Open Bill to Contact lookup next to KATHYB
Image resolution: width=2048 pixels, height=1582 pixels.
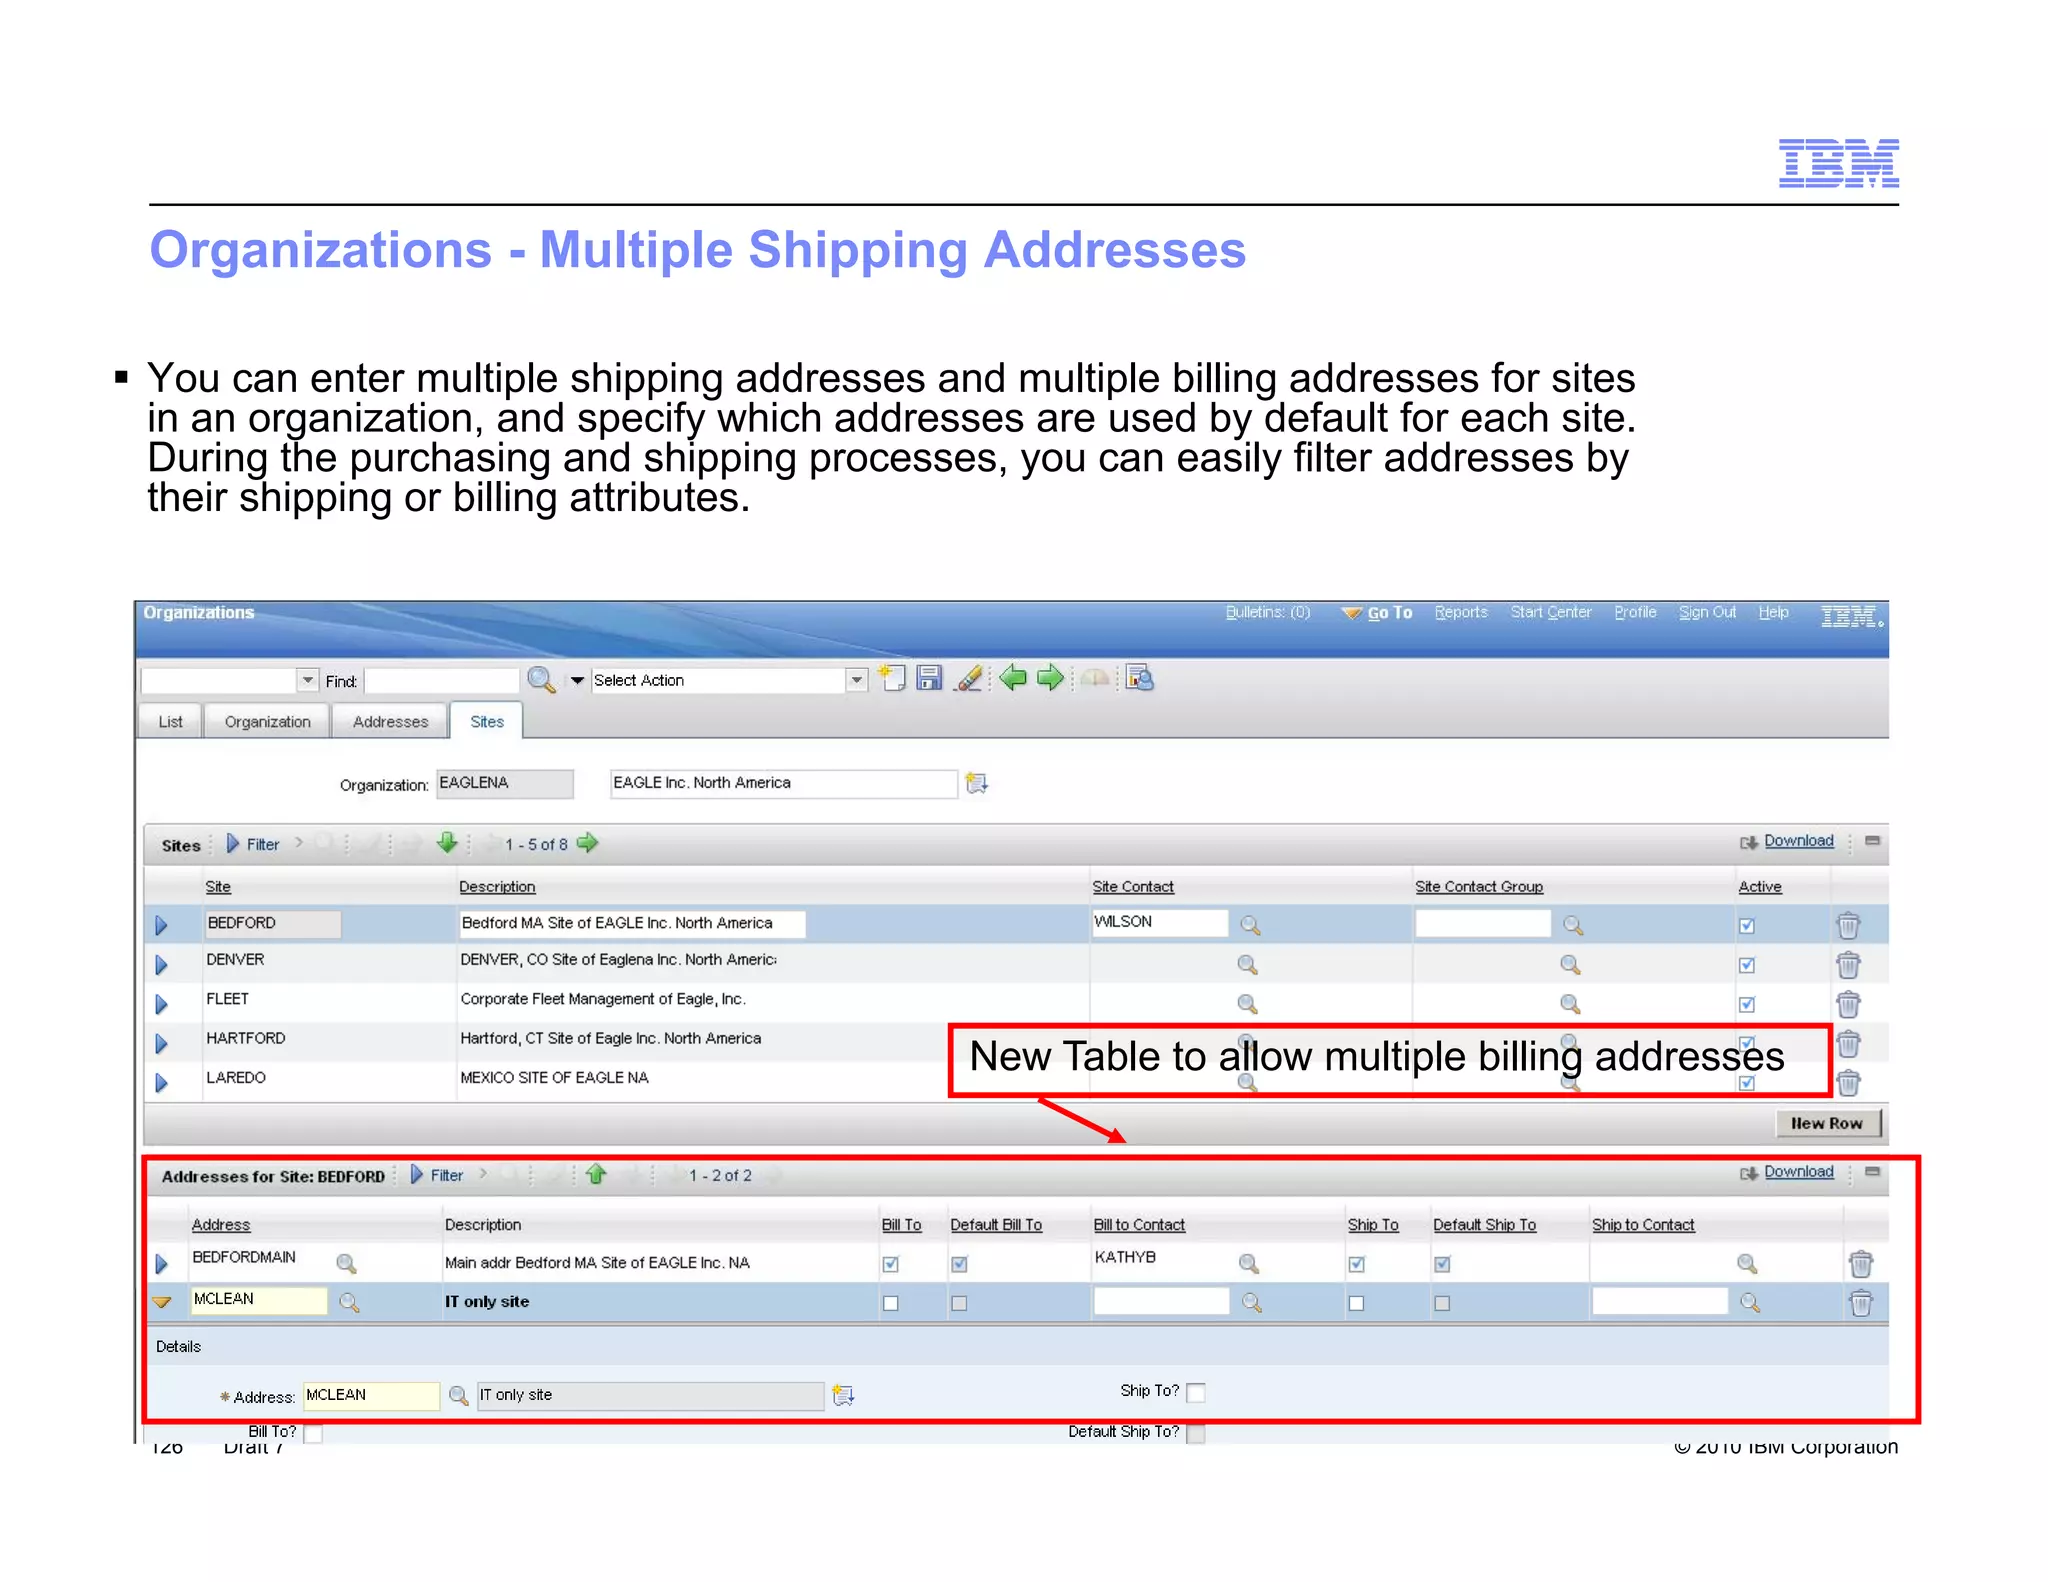[1248, 1263]
